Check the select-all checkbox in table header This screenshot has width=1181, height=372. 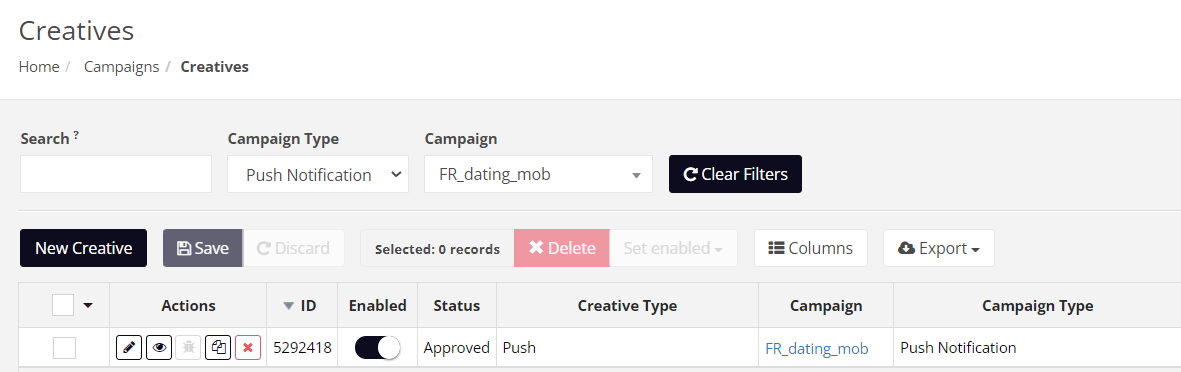click(x=63, y=305)
